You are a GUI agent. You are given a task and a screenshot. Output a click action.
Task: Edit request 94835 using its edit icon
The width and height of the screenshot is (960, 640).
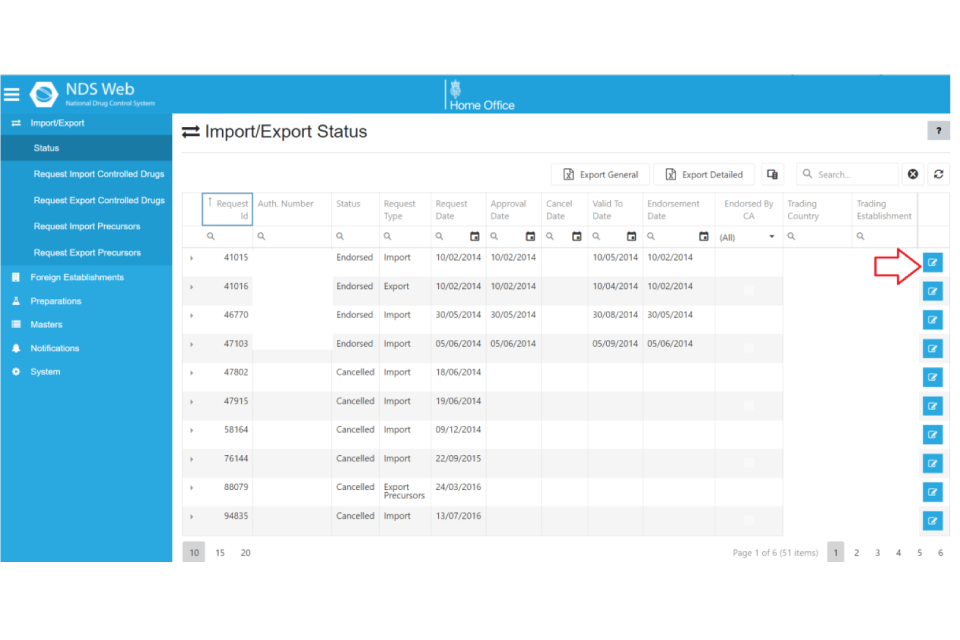pyautogui.click(x=932, y=520)
